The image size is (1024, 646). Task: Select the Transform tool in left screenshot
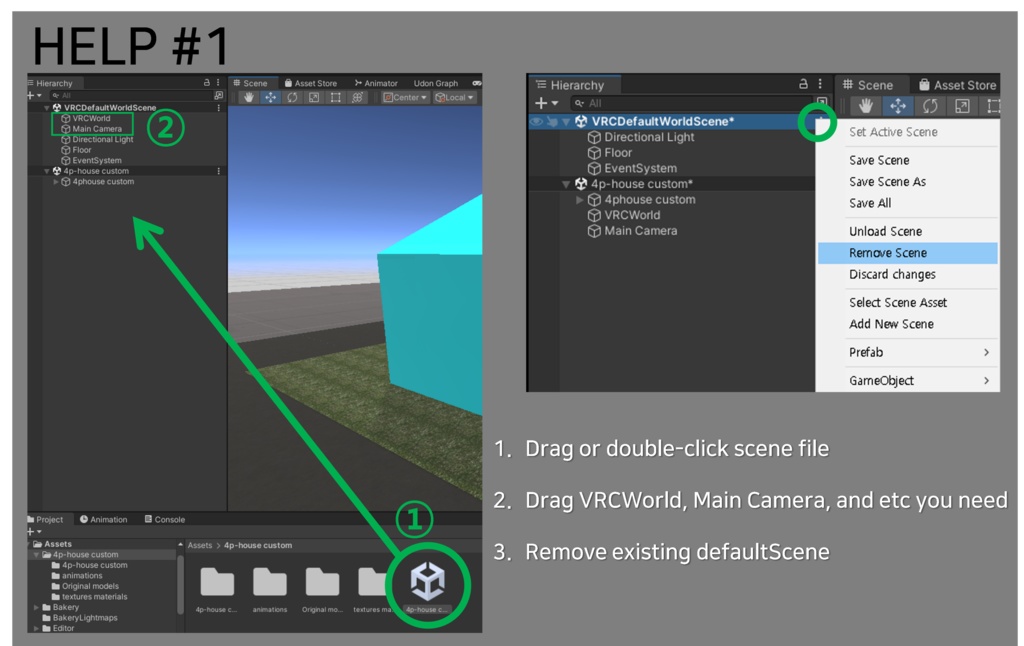[x=357, y=97]
